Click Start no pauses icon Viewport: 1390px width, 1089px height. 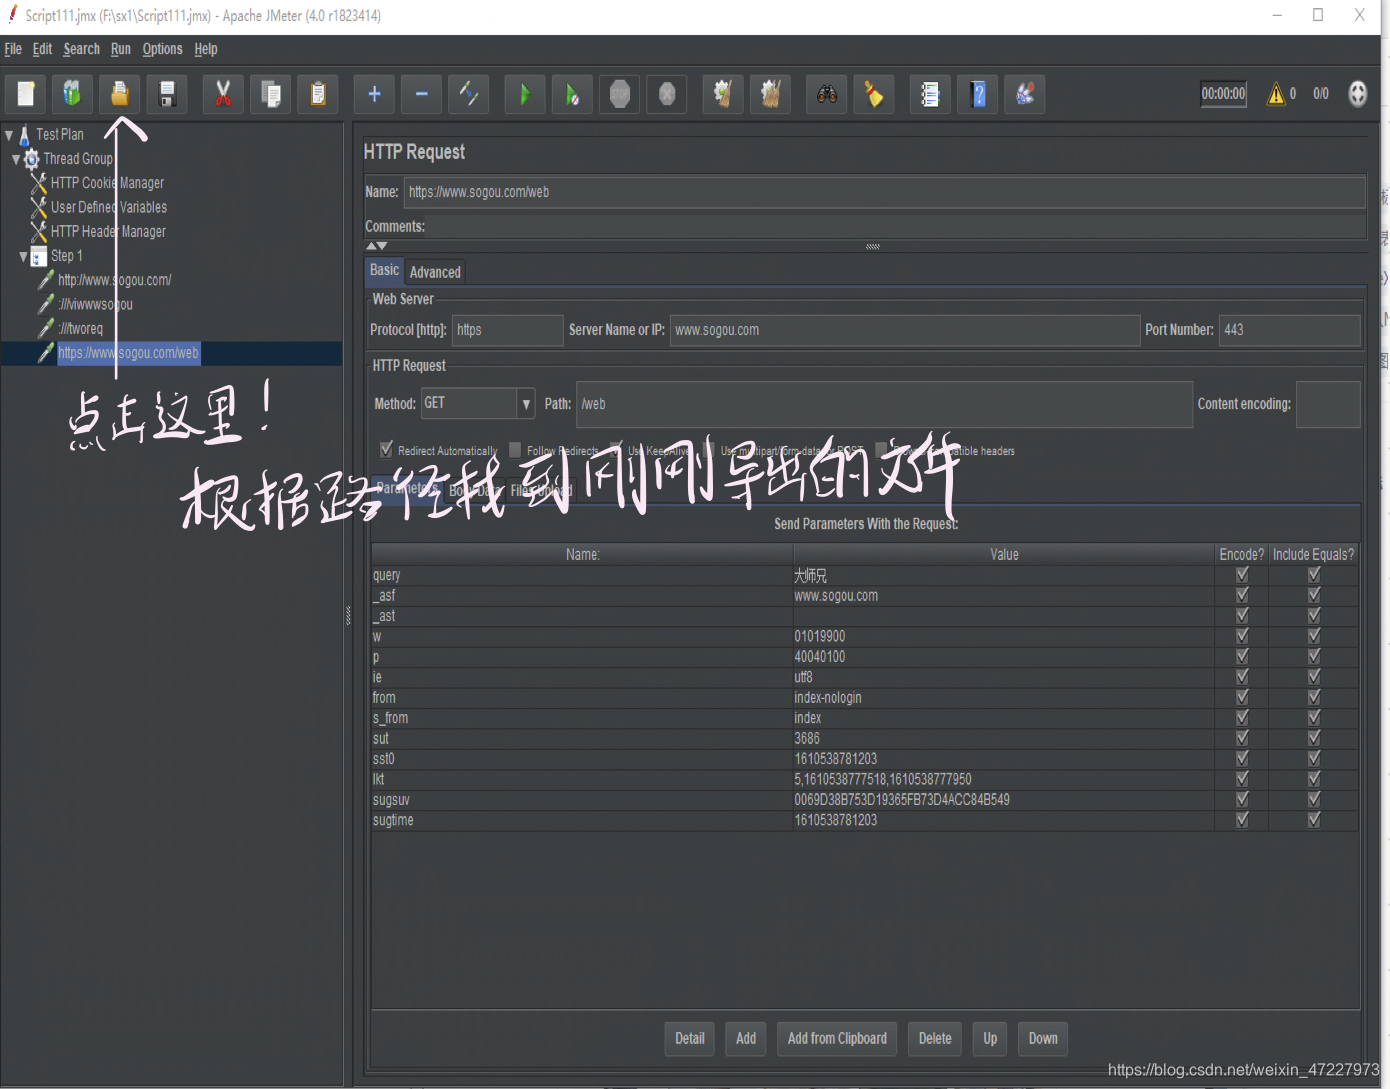tap(572, 94)
